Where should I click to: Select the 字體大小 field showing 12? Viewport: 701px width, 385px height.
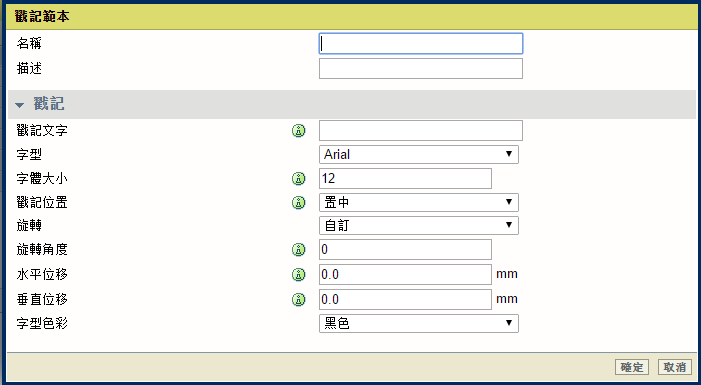(405, 178)
